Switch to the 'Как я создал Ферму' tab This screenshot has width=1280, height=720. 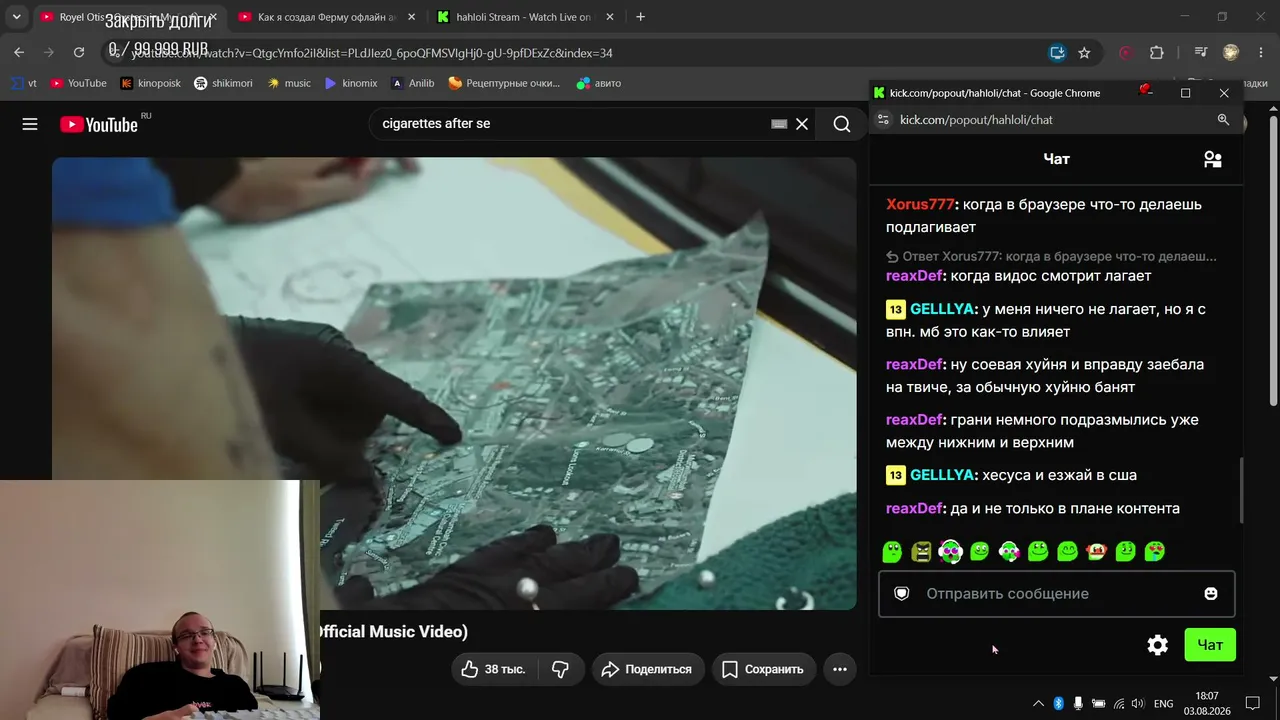pyautogui.click(x=325, y=17)
